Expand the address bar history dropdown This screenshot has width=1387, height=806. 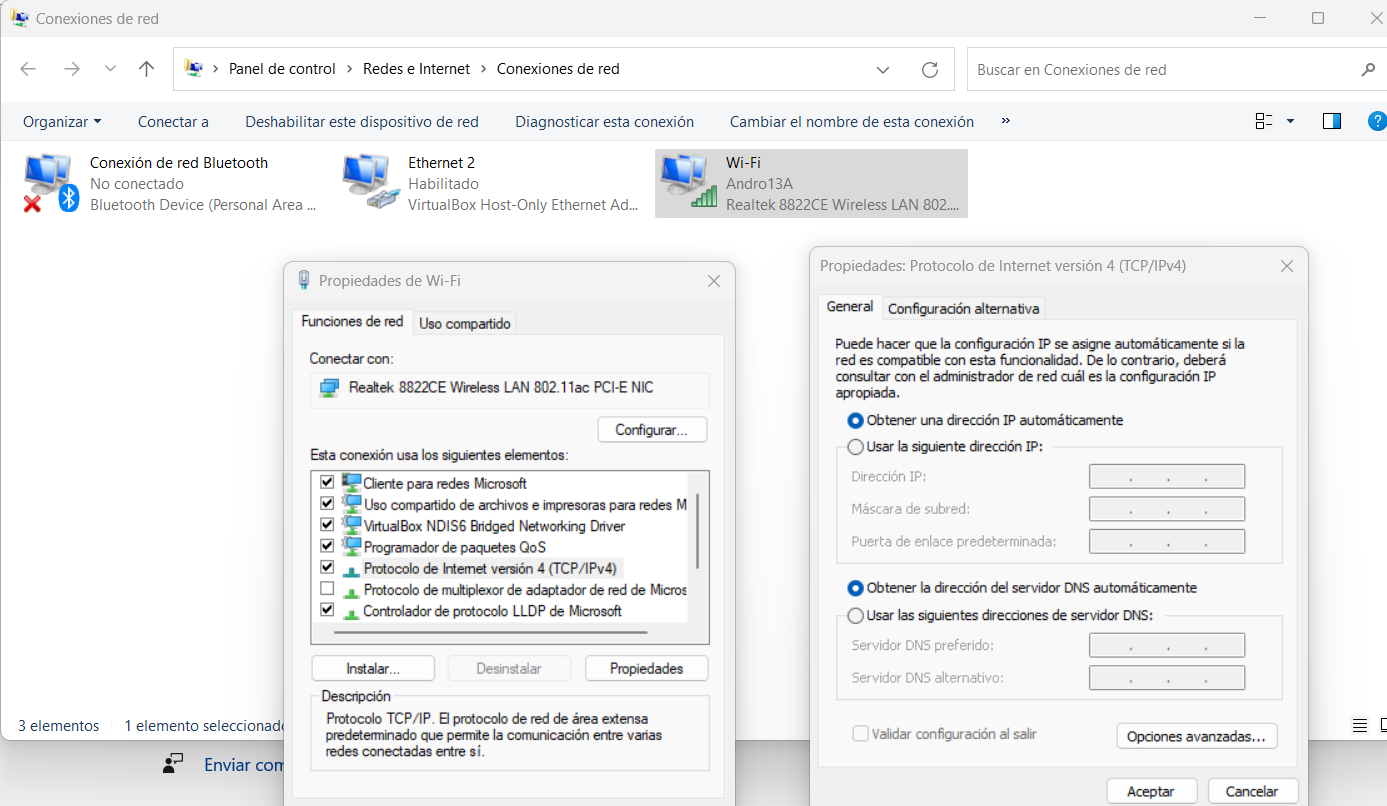(883, 70)
